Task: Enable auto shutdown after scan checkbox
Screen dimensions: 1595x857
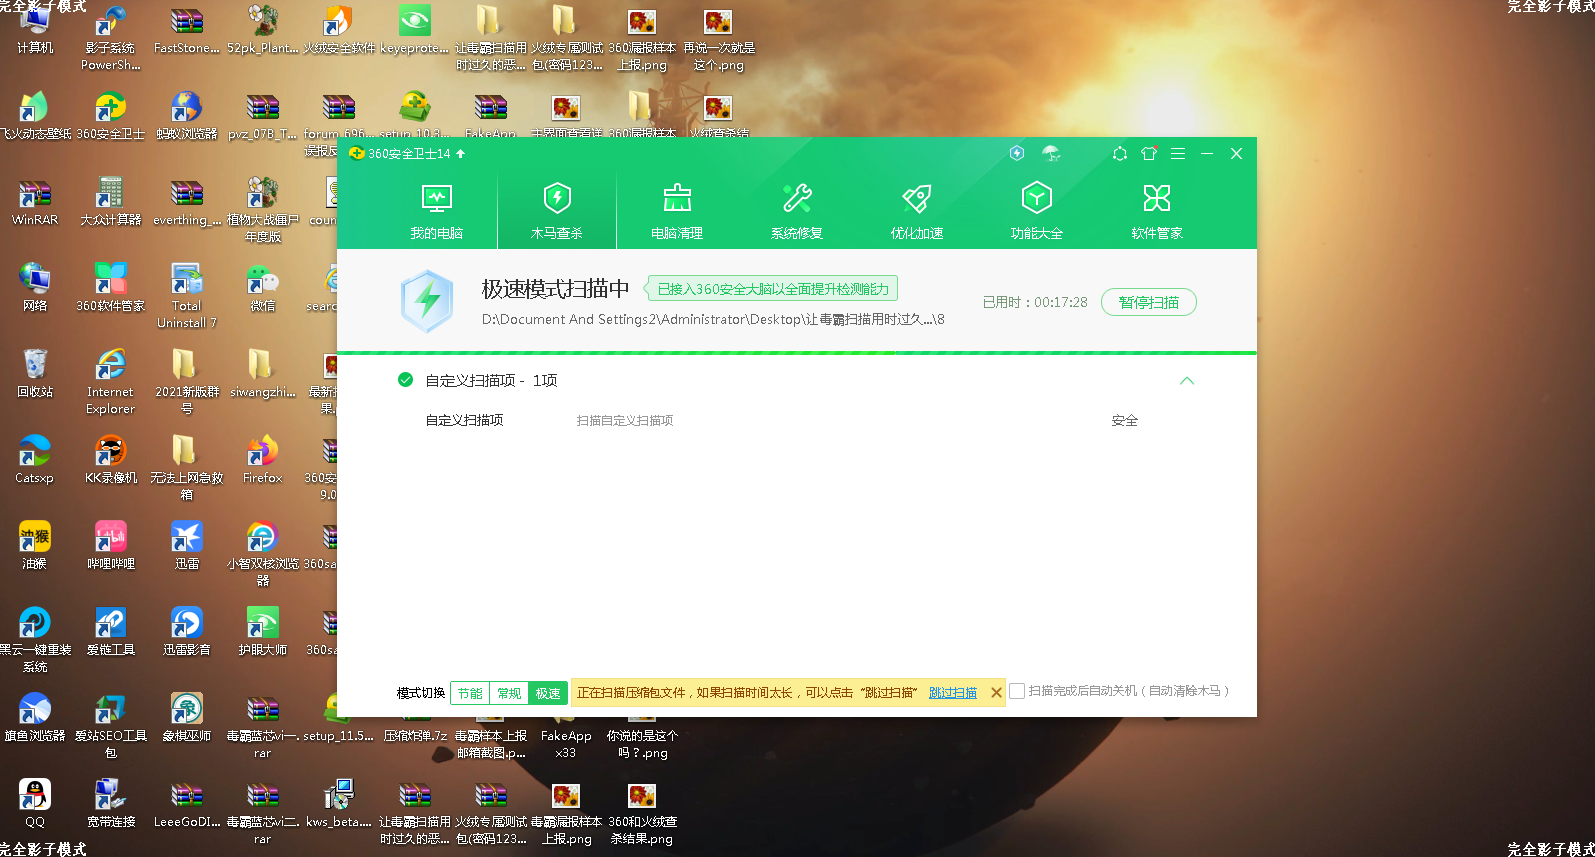Action: point(1017,691)
